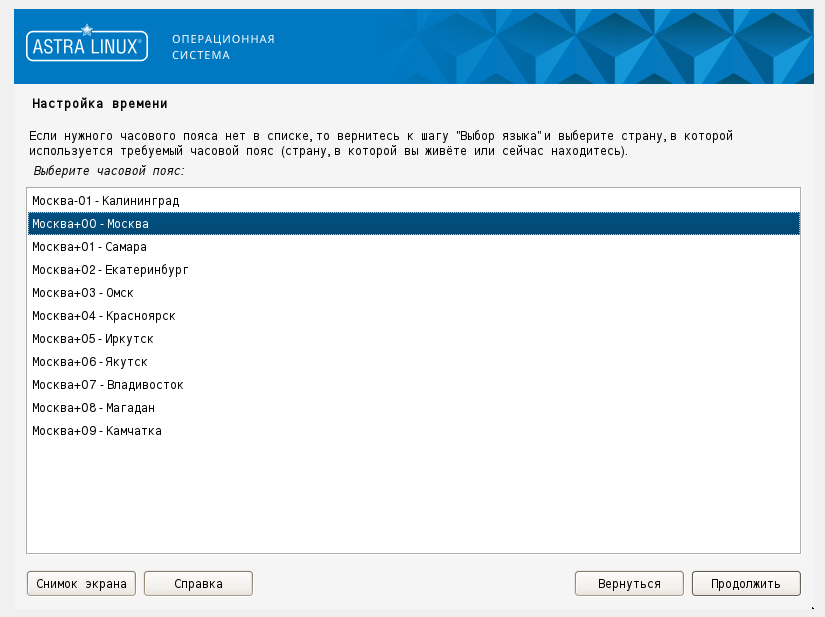
Task: Take a screenshot with Снимок экрана button
Action: pyautogui.click(x=81, y=583)
